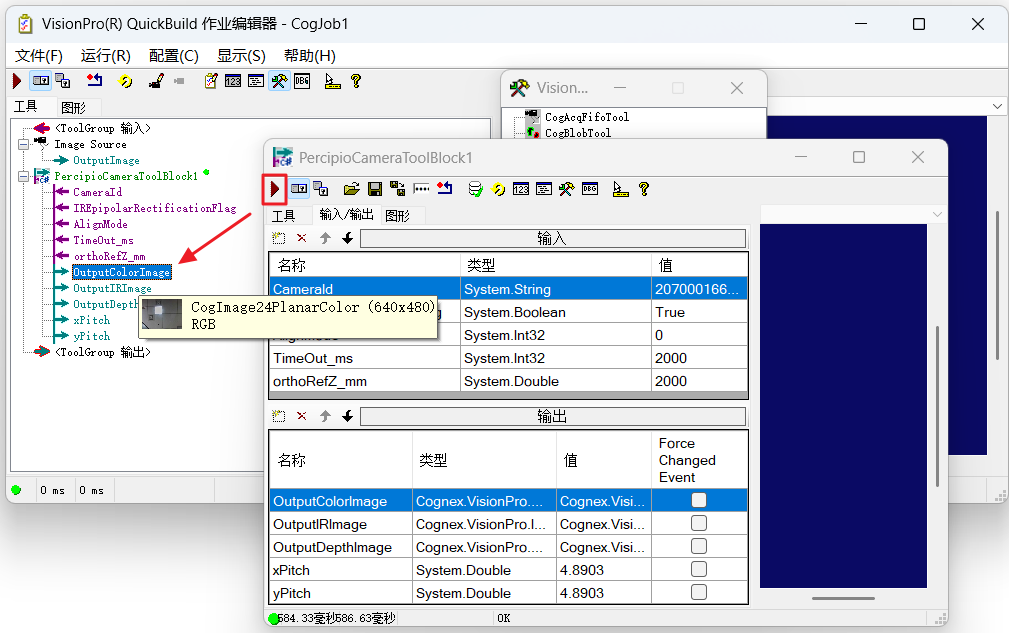
Task: Select OutputImage under Image Source
Action: click(106, 160)
